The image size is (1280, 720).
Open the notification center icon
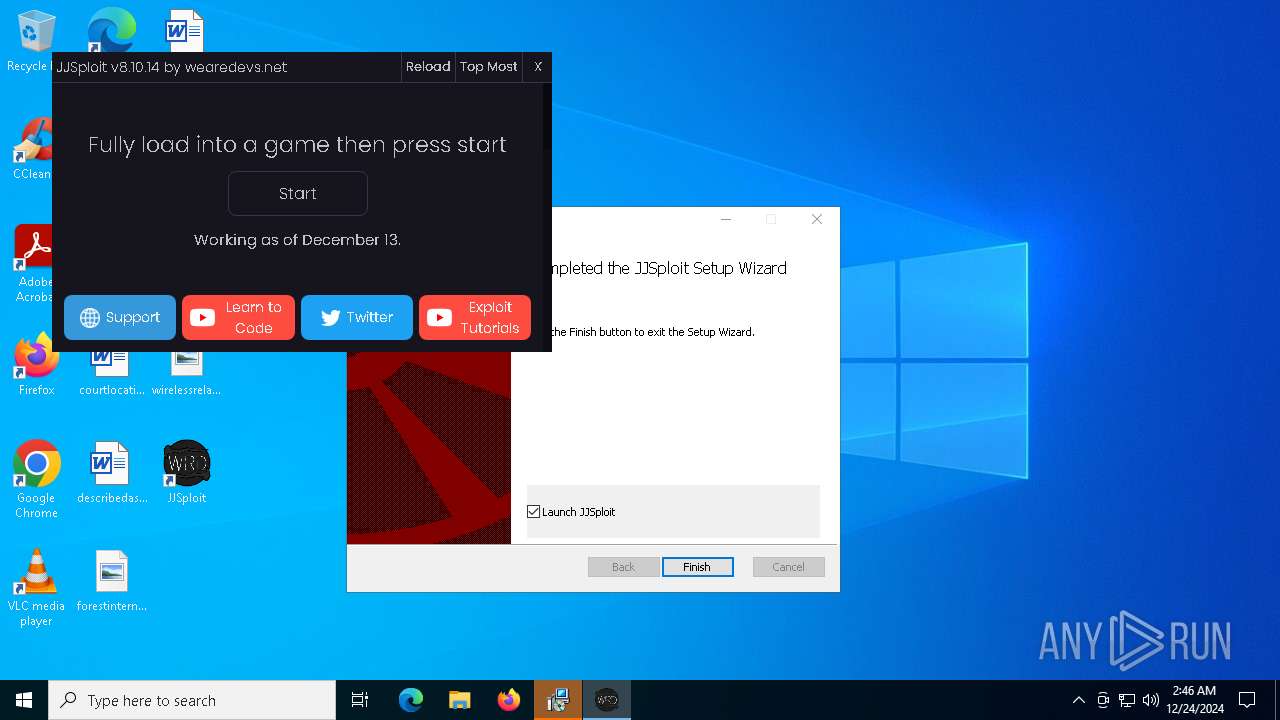(x=1247, y=700)
